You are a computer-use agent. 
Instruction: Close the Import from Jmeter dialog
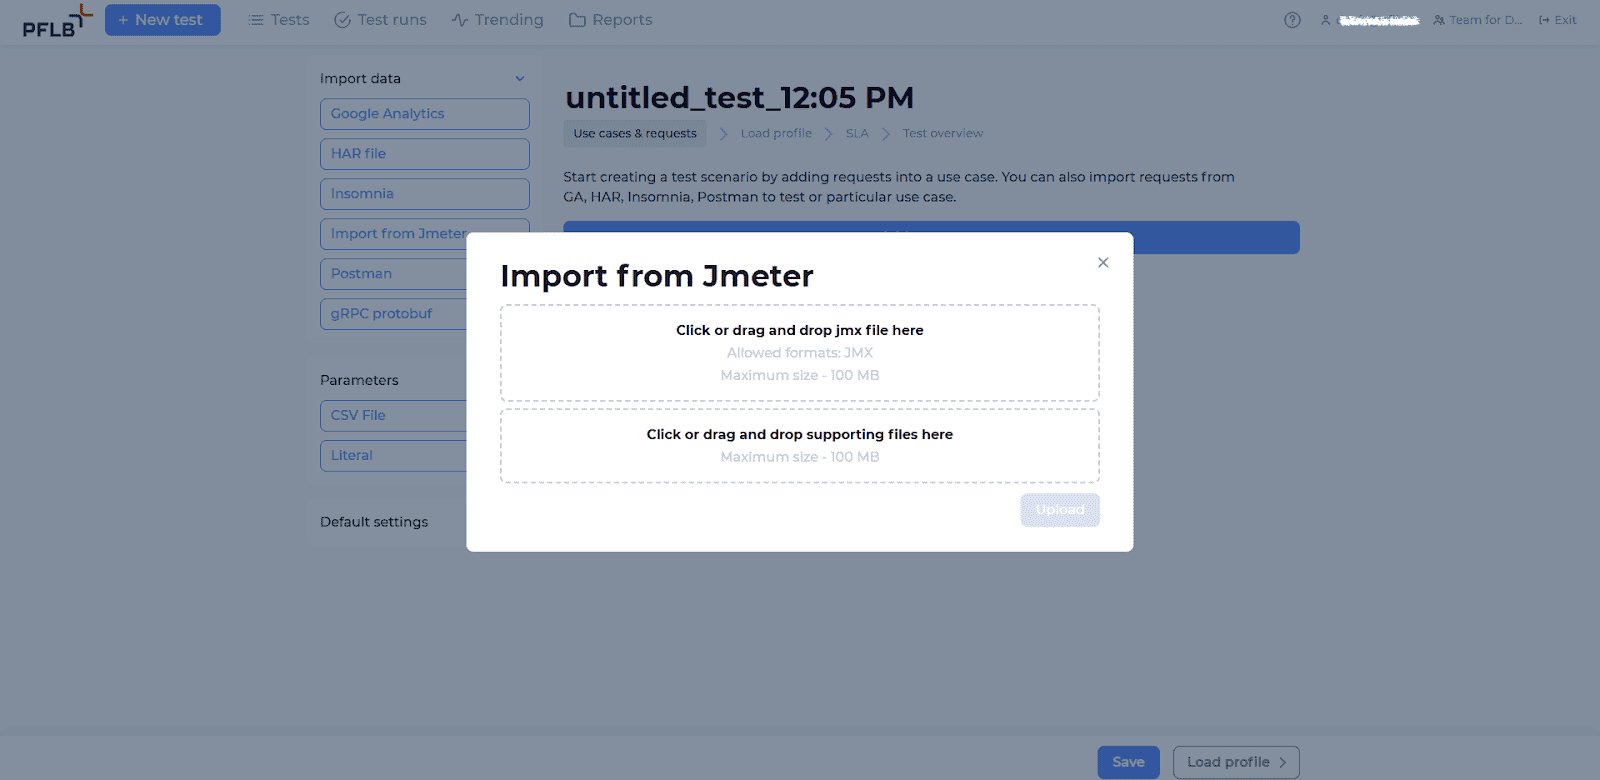(1103, 262)
